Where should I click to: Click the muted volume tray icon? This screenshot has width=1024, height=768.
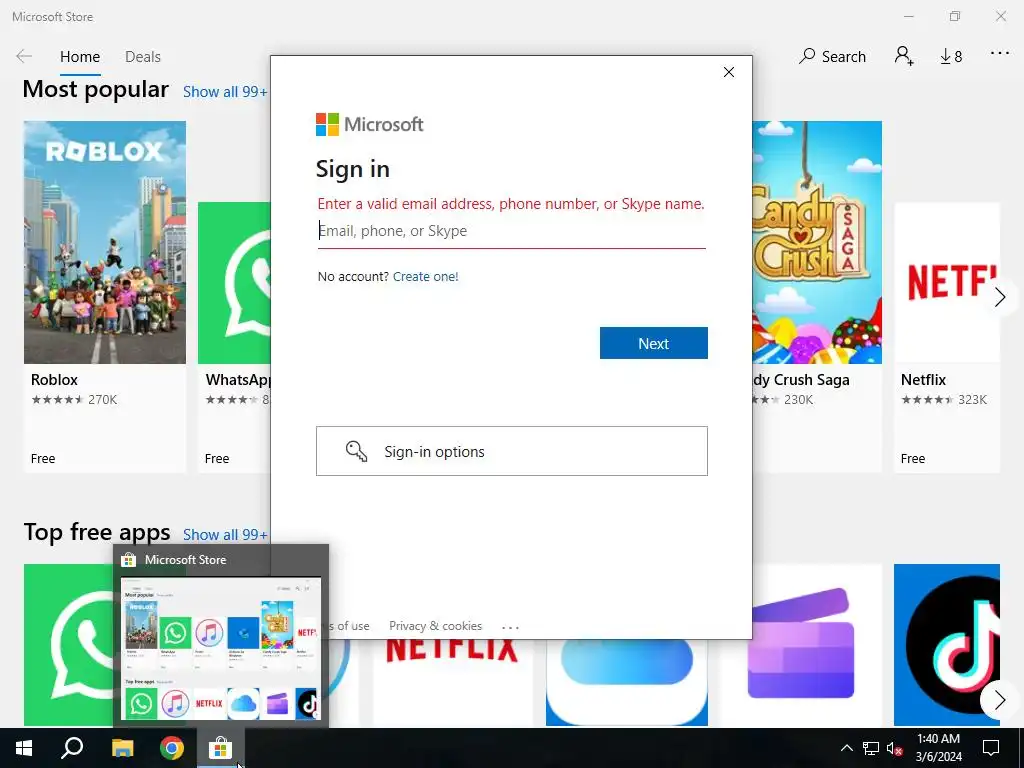coord(895,748)
